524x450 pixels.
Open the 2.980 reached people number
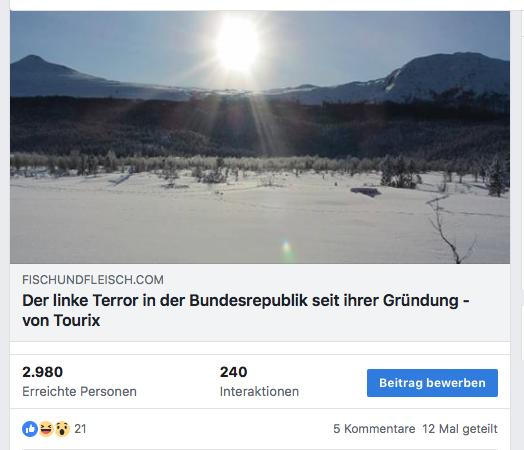click(x=42, y=372)
